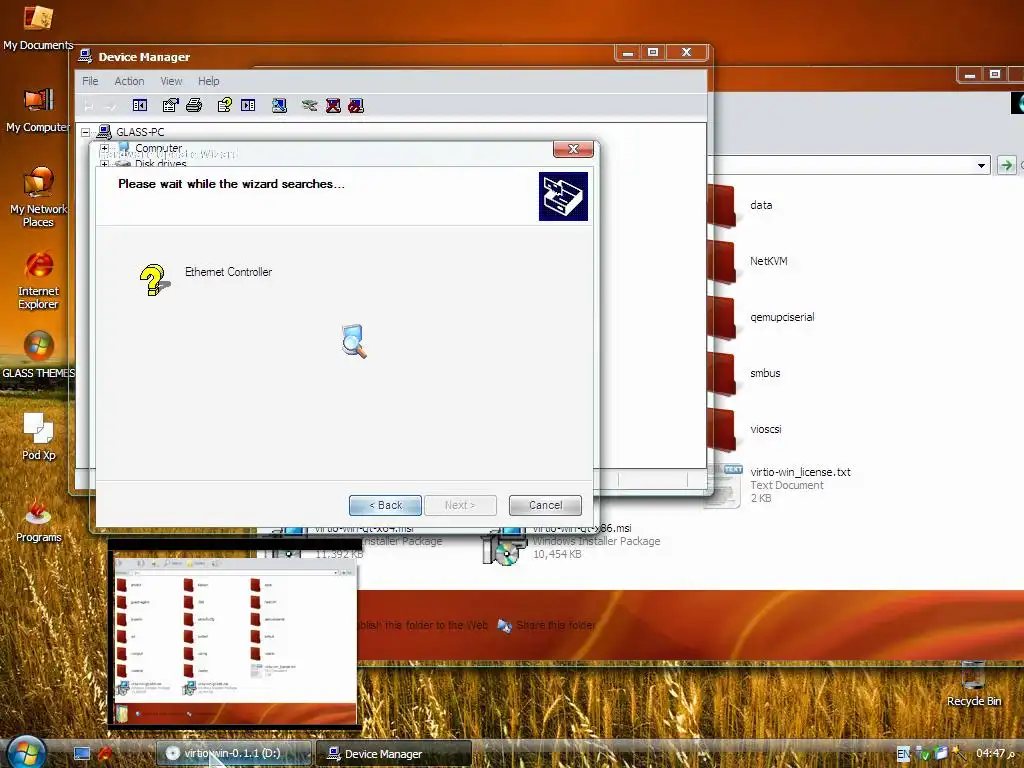This screenshot has height=768, width=1024.
Task: Click the EN language indicator in tray
Action: pyautogui.click(x=903, y=754)
